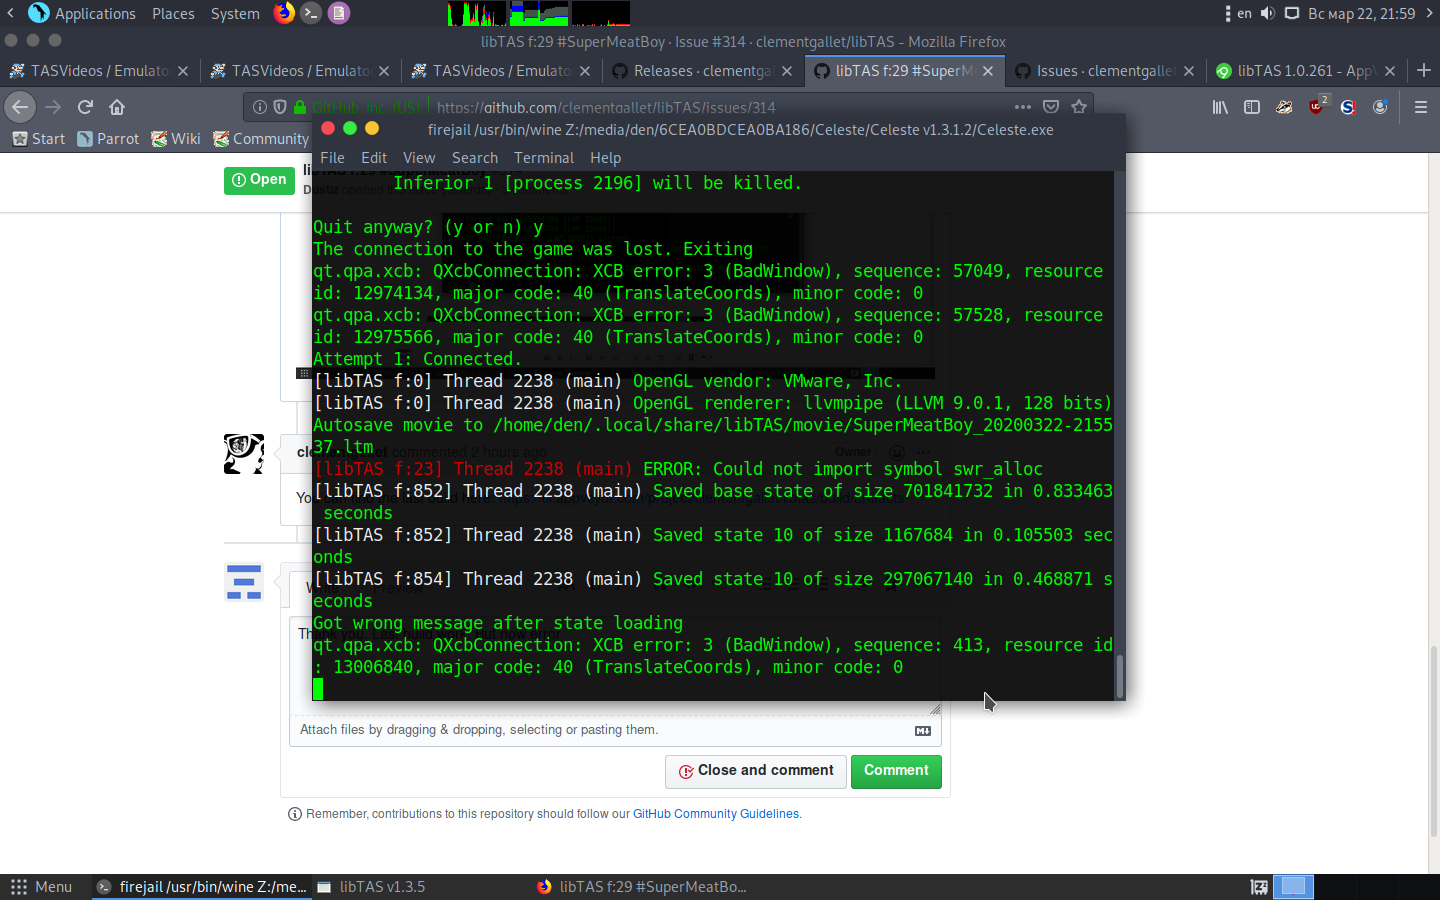Launch the purple text editor panel icon

click(x=339, y=13)
